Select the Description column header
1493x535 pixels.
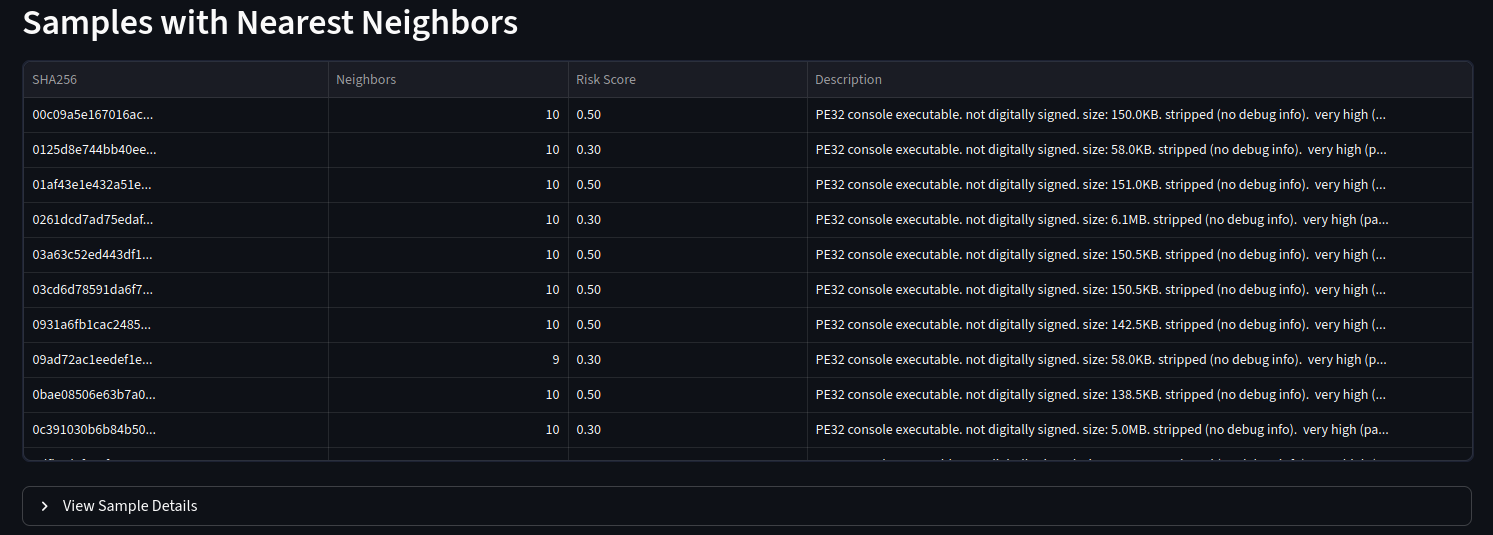(x=848, y=80)
